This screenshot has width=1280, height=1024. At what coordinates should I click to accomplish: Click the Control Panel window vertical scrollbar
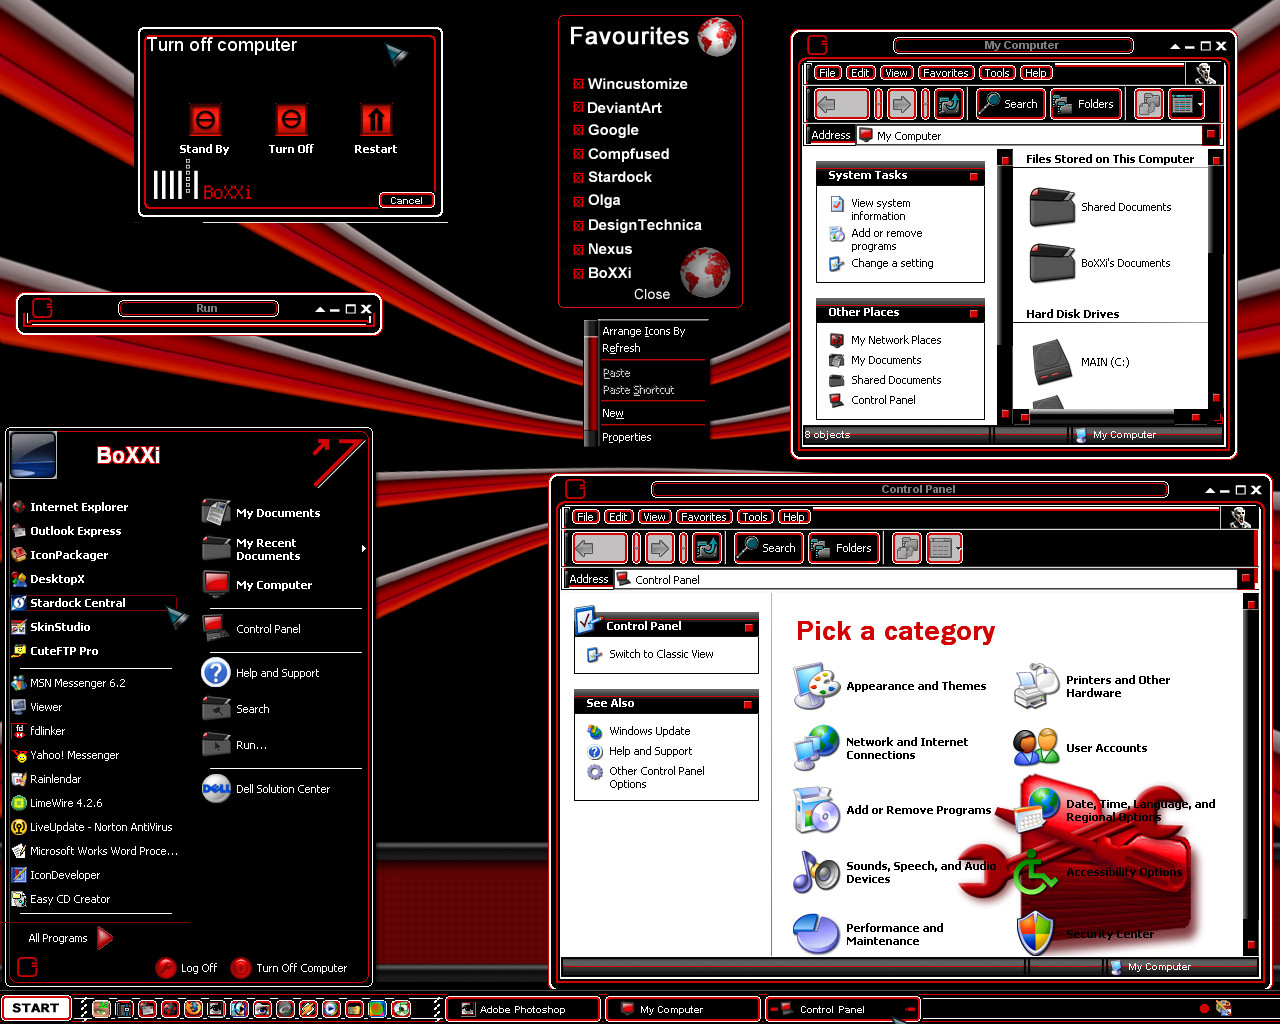click(1250, 772)
